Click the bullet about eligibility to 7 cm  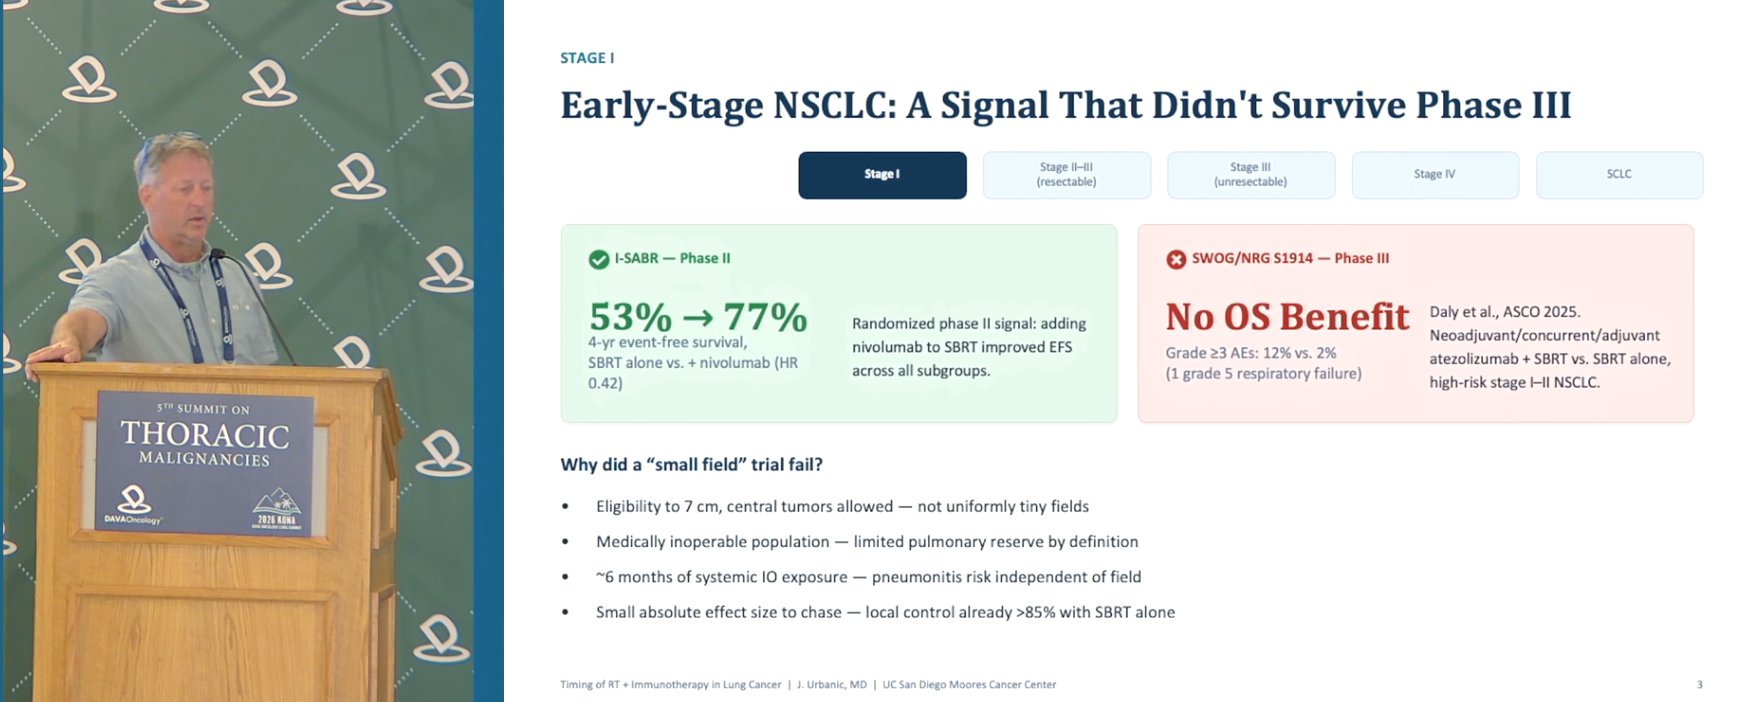(842, 506)
